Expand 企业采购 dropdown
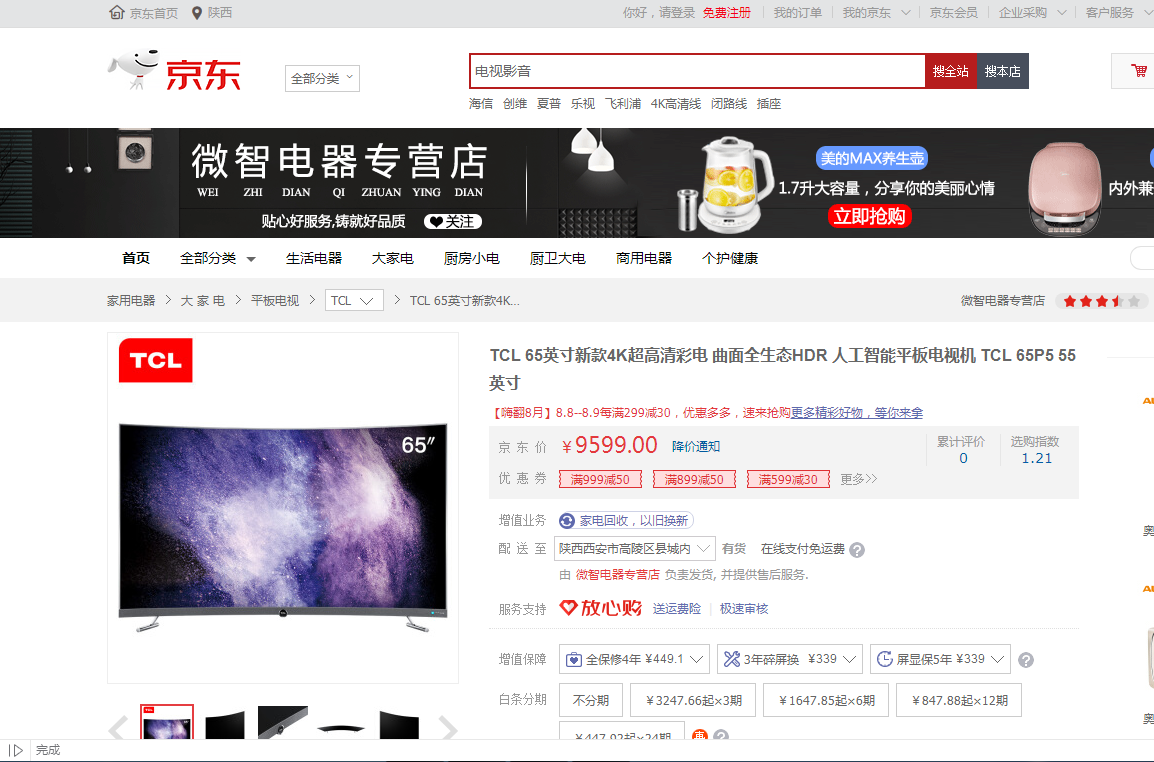The image size is (1154, 762). click(1033, 13)
